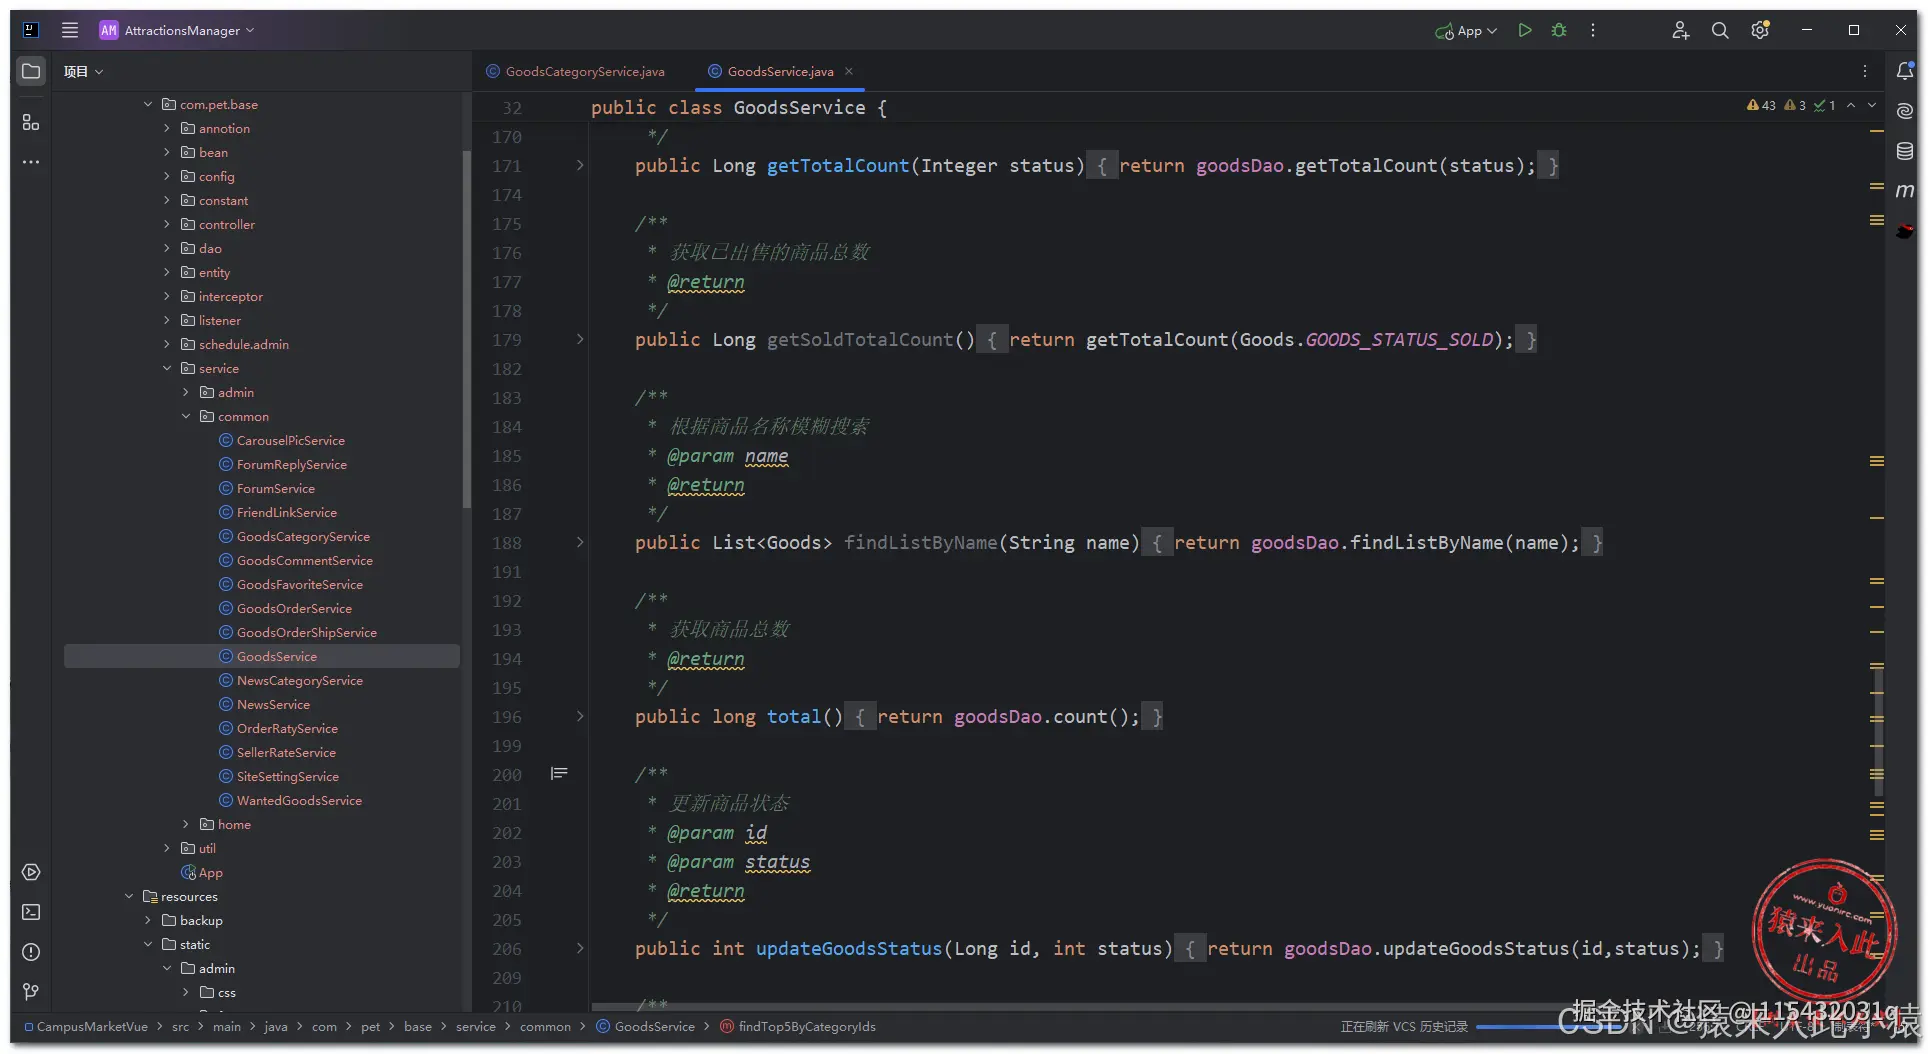Screen dimensions: 1928x1054
Task: Expand the folded getTotalCount method at line 171
Action: (x=580, y=165)
